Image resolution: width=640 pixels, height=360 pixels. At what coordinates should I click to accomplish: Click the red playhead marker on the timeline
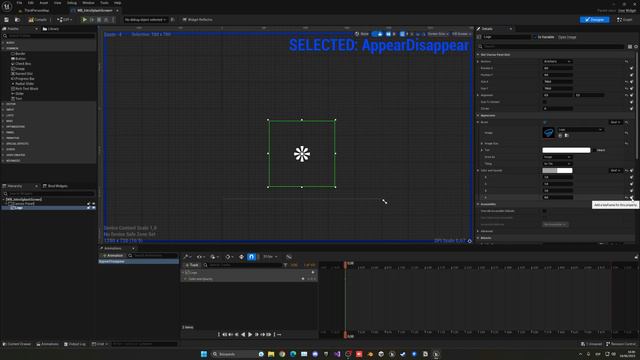click(345, 265)
